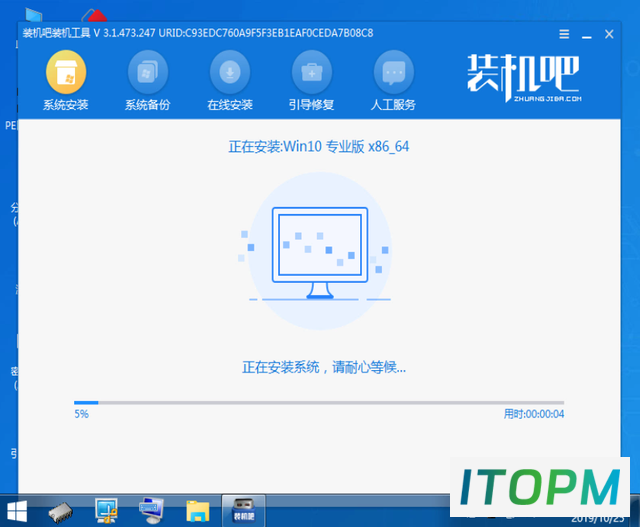
Task: Open the 人工服务 customer service icon
Action: (x=393, y=80)
